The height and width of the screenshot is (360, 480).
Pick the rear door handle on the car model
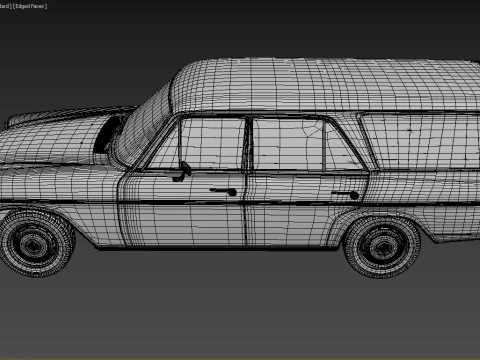[x=345, y=194]
